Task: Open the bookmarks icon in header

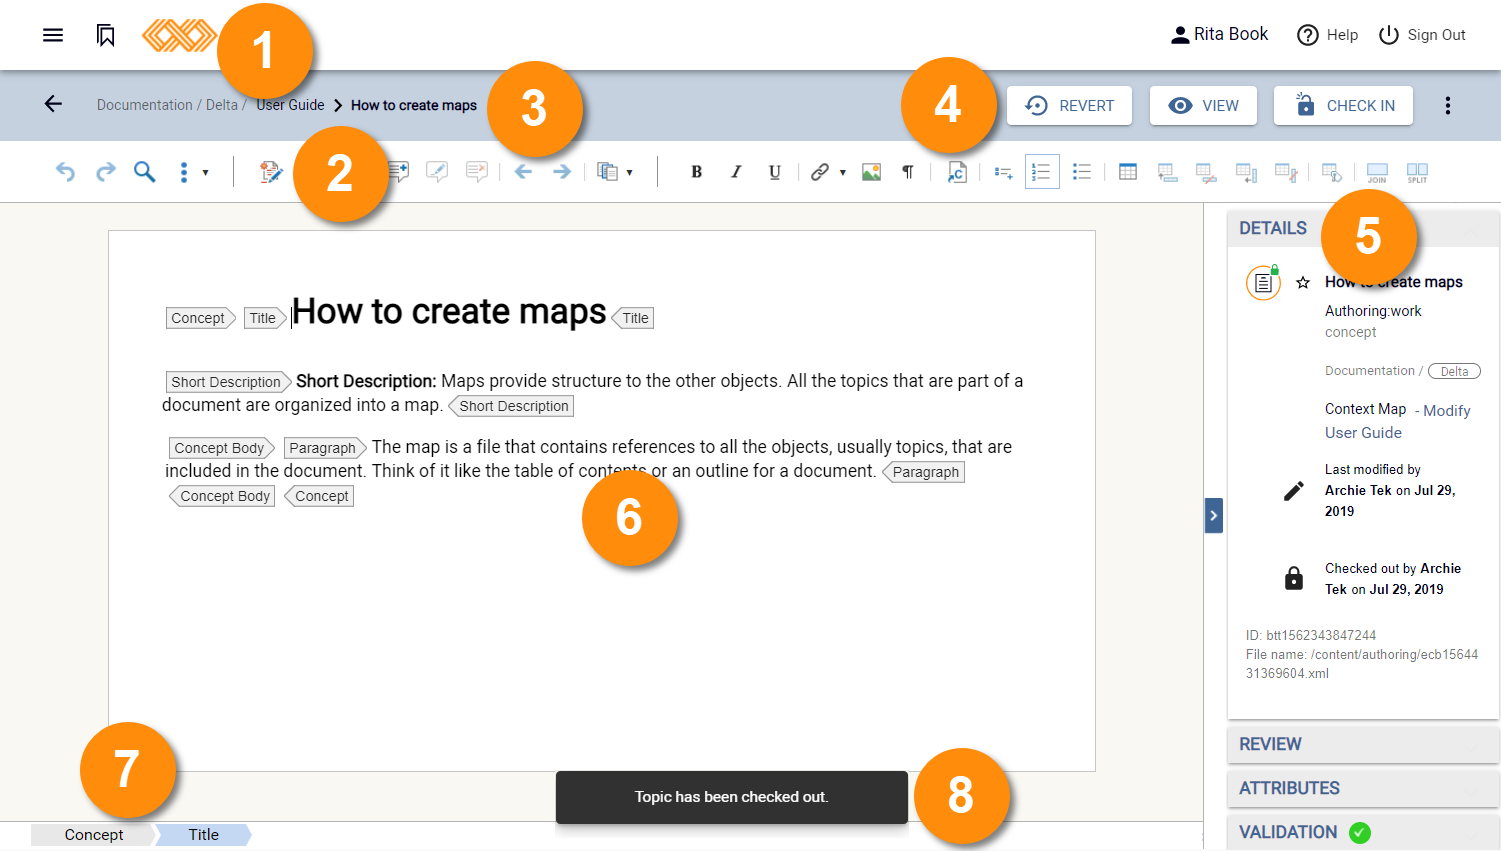Action: coord(106,35)
